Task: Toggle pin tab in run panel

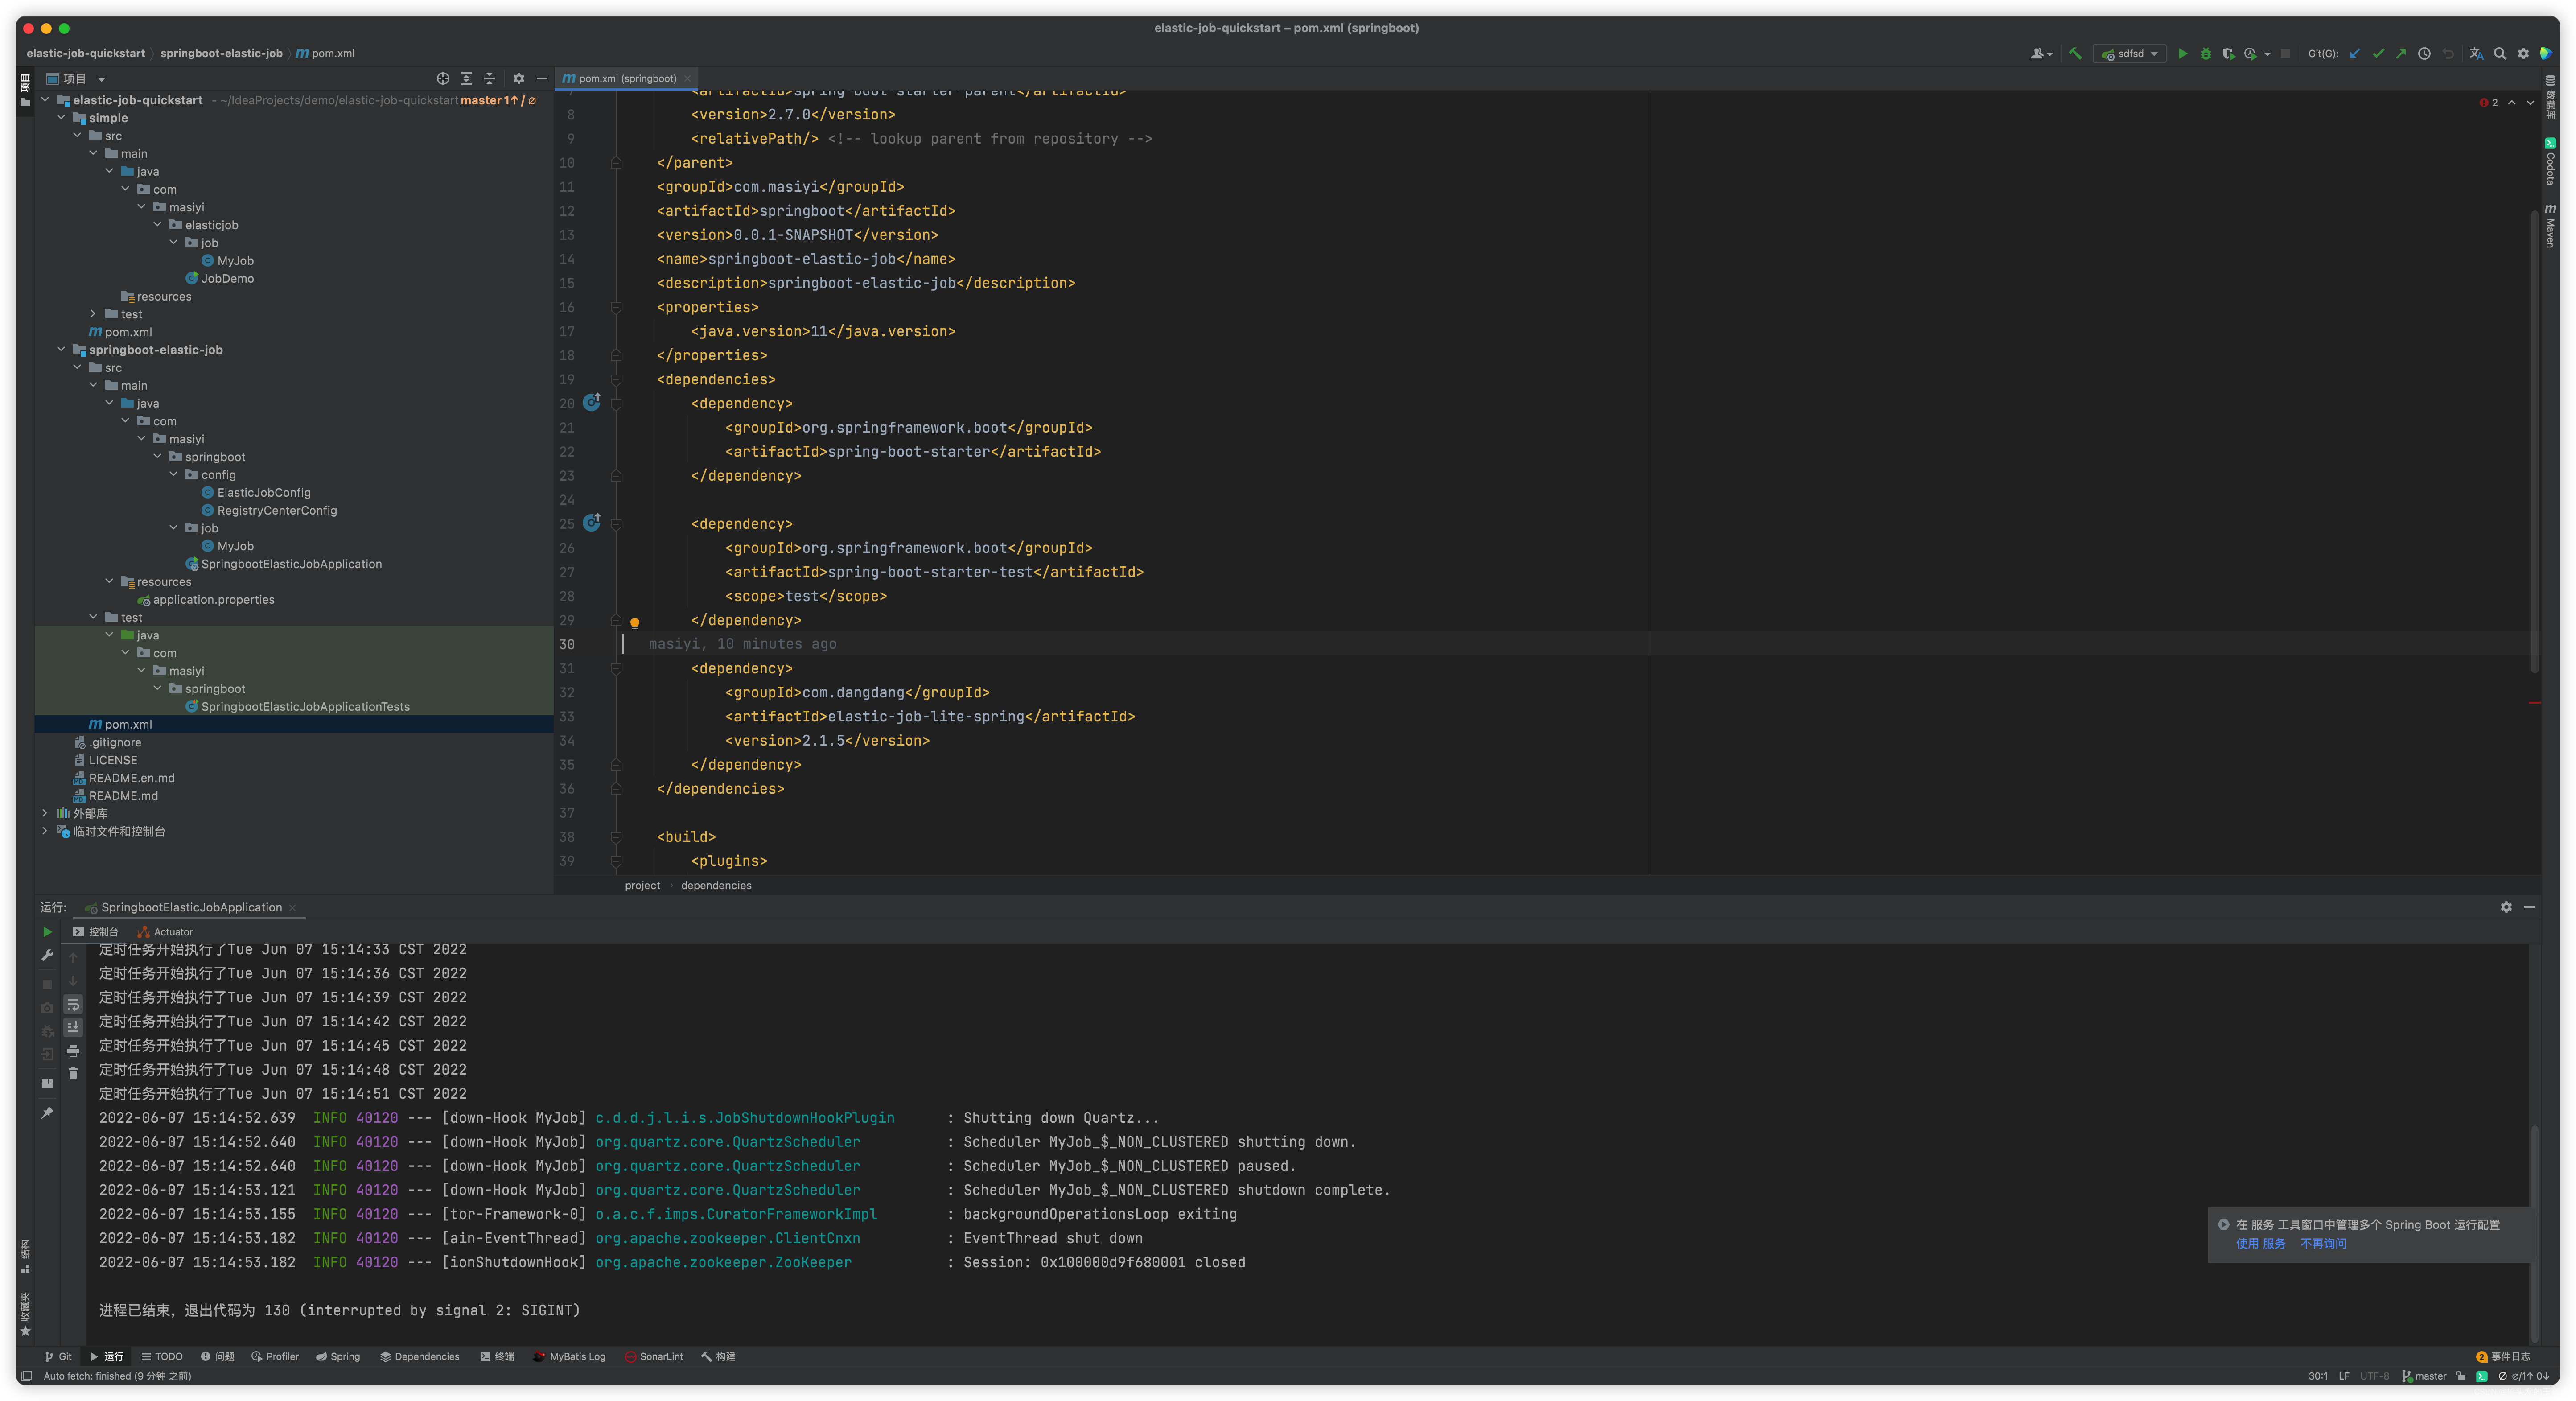Action: point(47,1112)
